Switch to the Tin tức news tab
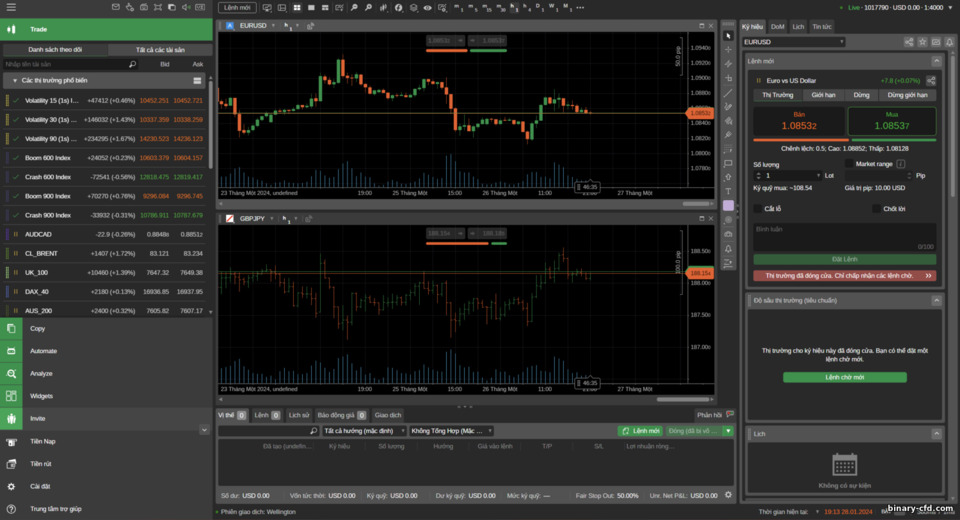The image size is (960, 520). click(x=822, y=27)
